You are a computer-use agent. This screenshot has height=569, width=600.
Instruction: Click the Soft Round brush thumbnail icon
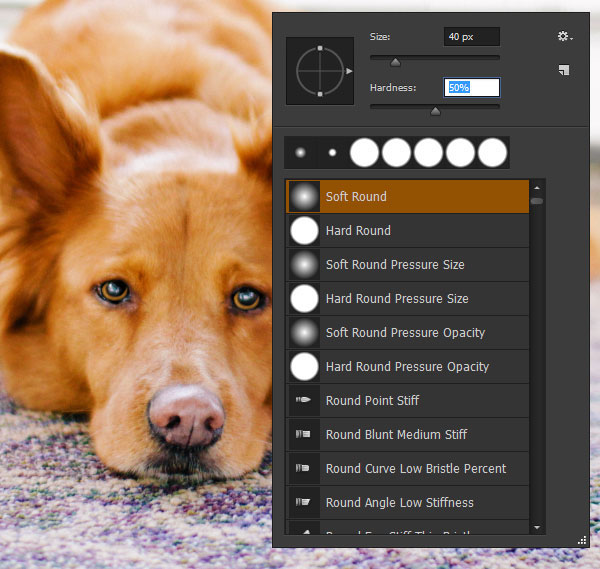coord(304,197)
